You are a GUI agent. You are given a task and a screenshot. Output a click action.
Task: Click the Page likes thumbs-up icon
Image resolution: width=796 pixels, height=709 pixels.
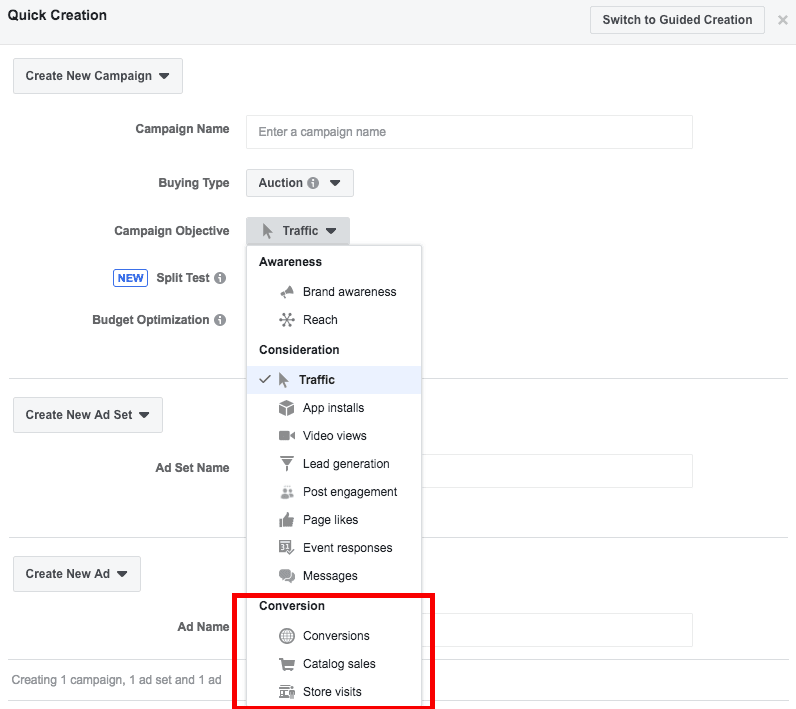tap(287, 520)
